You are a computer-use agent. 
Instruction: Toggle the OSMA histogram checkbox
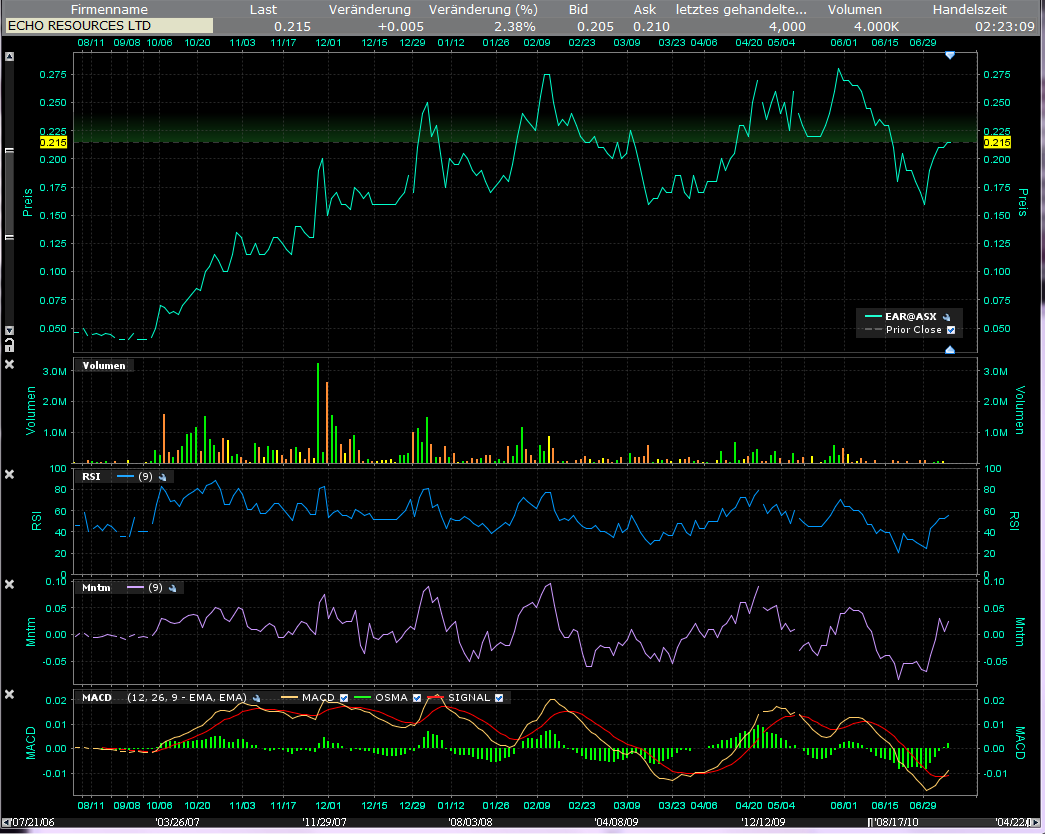416,698
